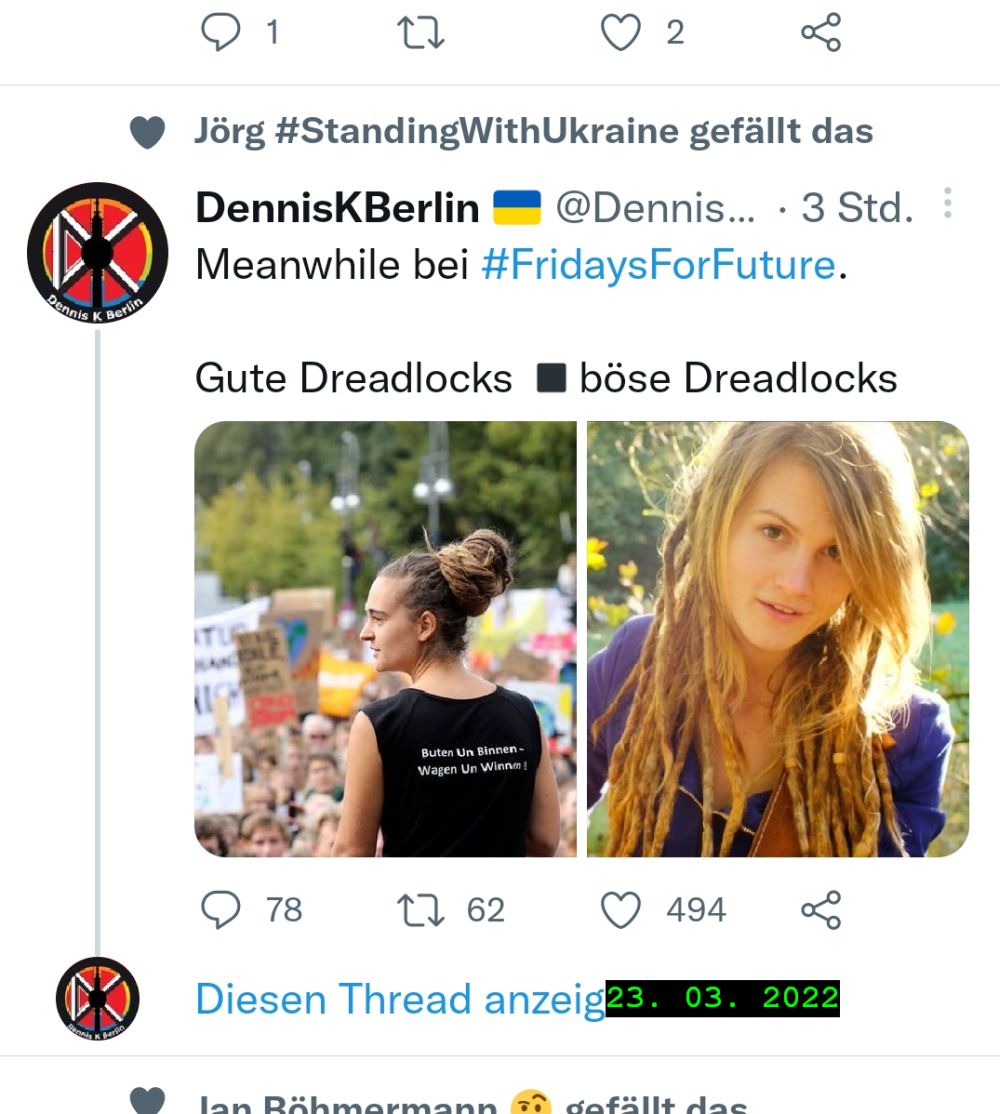Viewport: 1000px width, 1114px height.
Task: Share the DennisKBerlin dreadlocks tweet
Action: pyautogui.click(x=821, y=910)
